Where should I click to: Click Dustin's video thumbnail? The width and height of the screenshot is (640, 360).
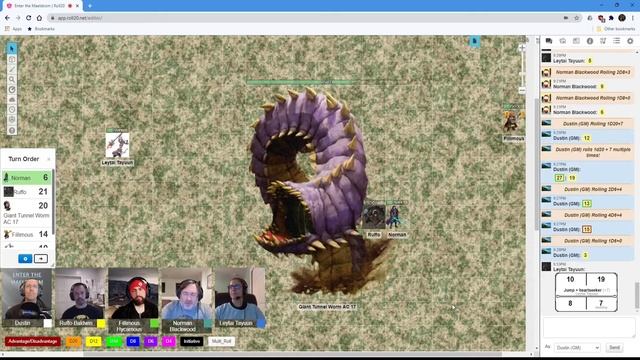(27, 294)
